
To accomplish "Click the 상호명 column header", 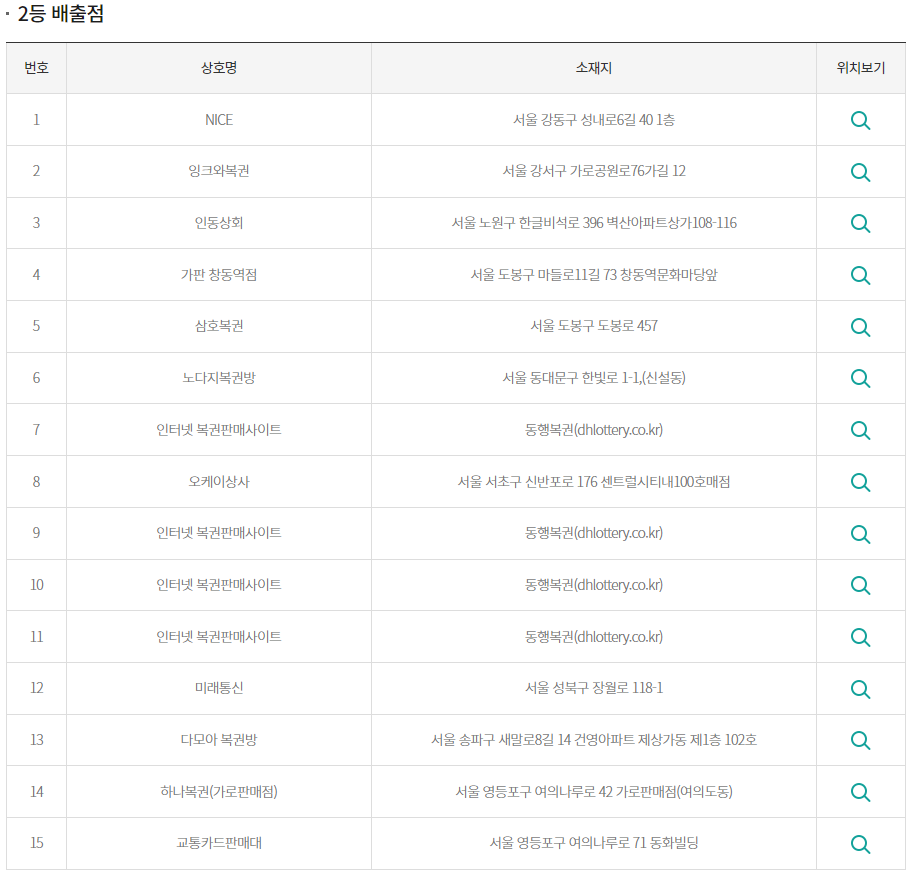I will tap(219, 68).
